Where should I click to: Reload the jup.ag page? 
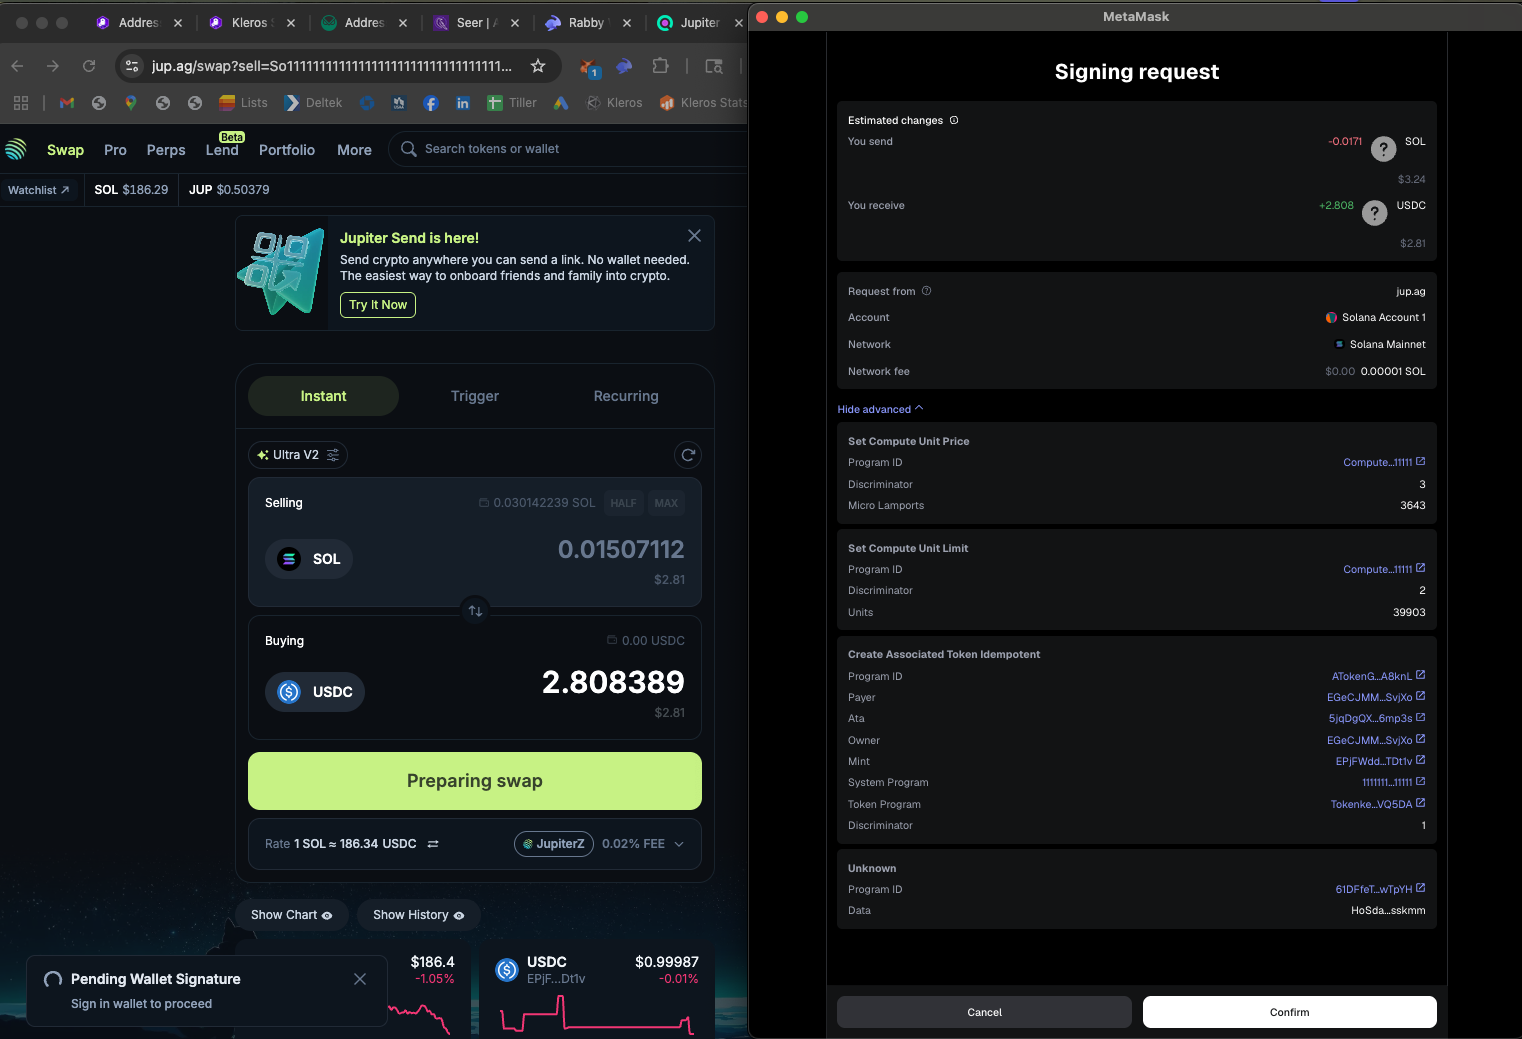point(89,66)
